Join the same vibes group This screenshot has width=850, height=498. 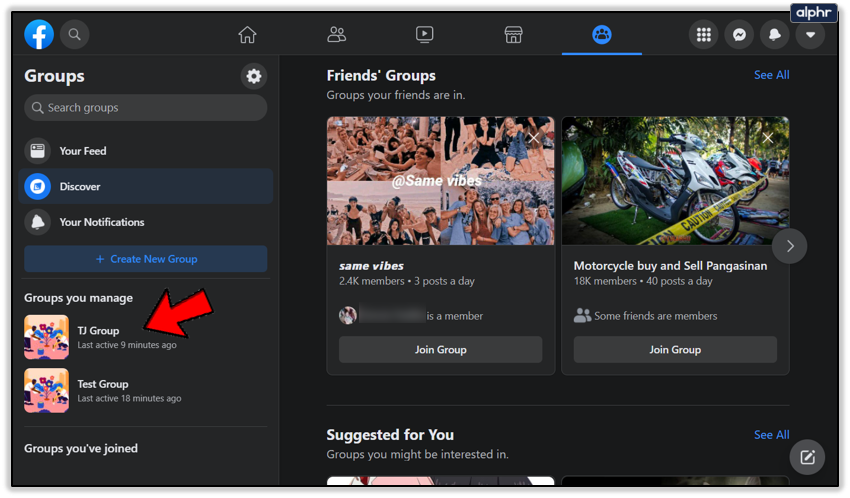coord(440,350)
